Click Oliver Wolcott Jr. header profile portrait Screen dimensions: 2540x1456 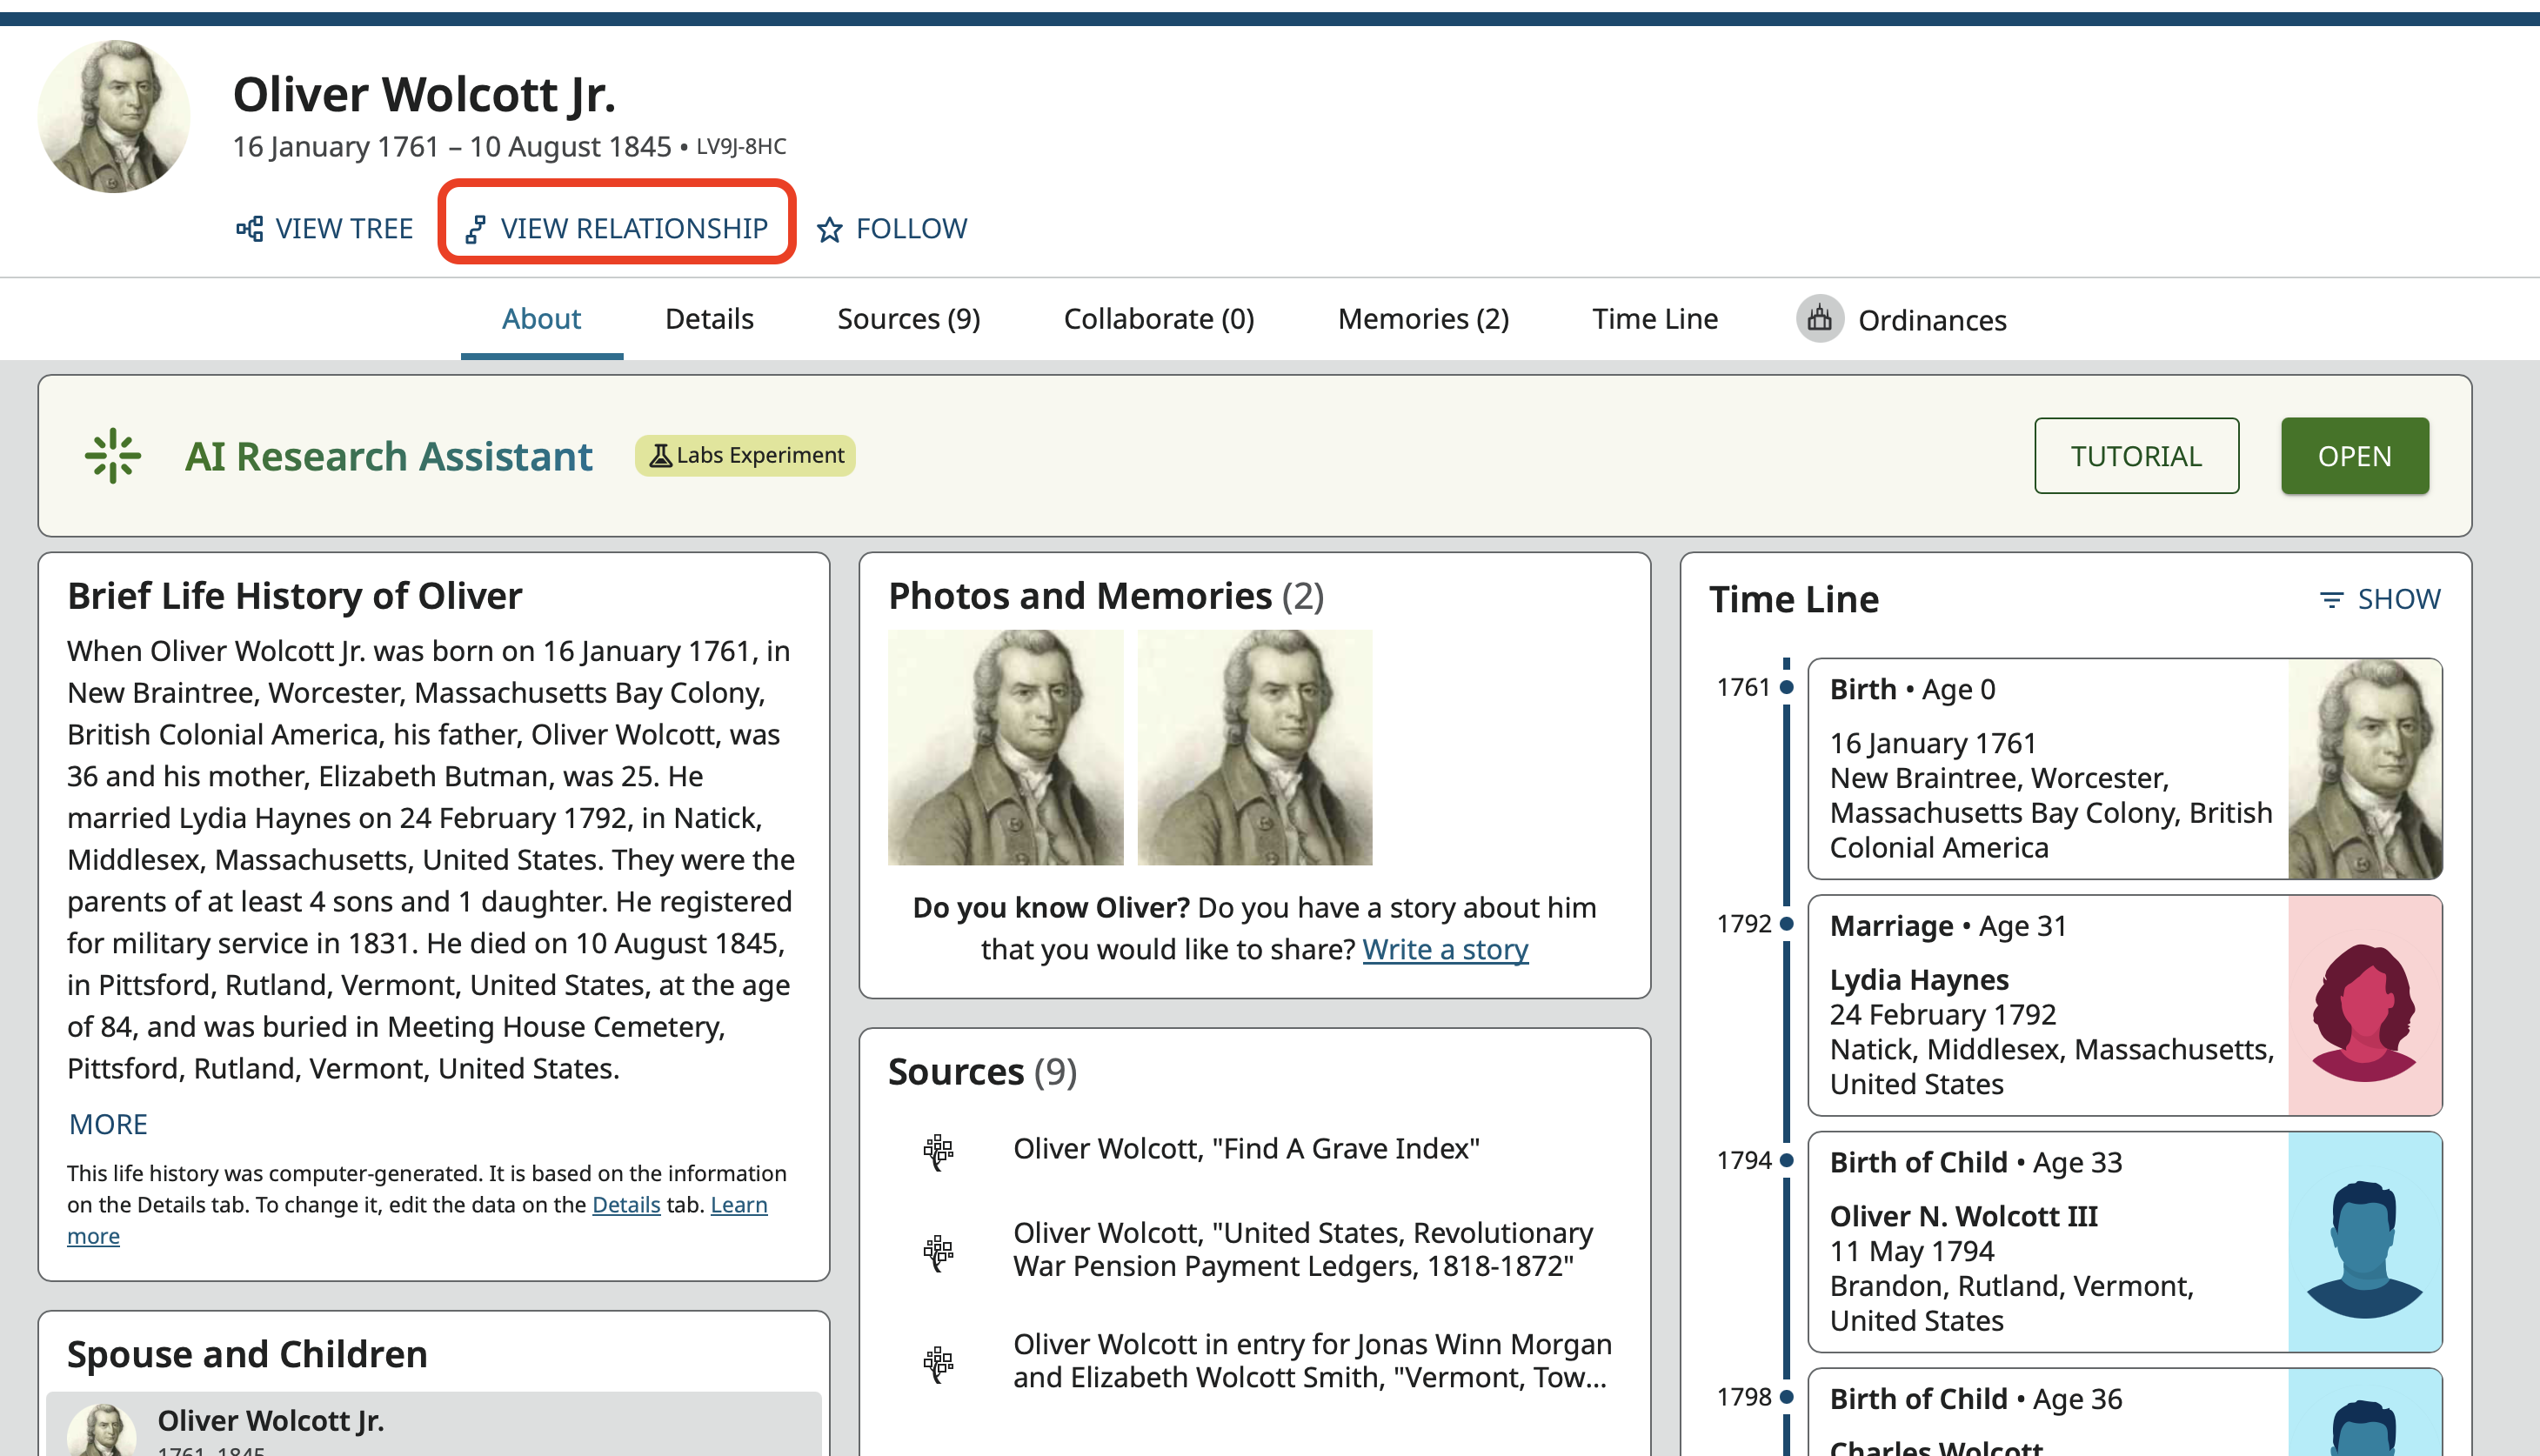point(113,116)
